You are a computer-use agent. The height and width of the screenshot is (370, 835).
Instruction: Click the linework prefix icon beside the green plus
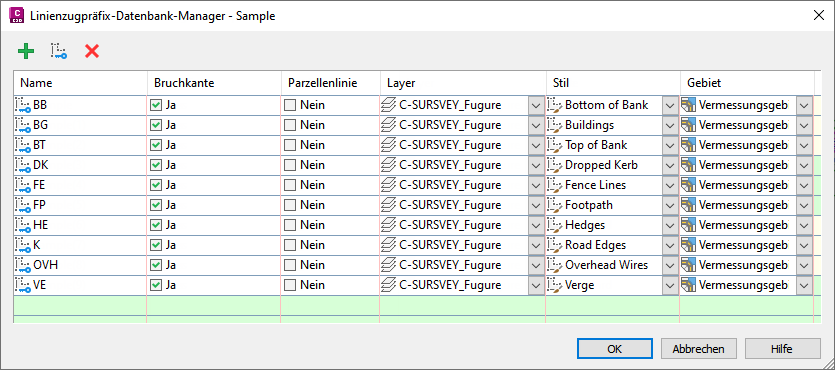click(59, 52)
